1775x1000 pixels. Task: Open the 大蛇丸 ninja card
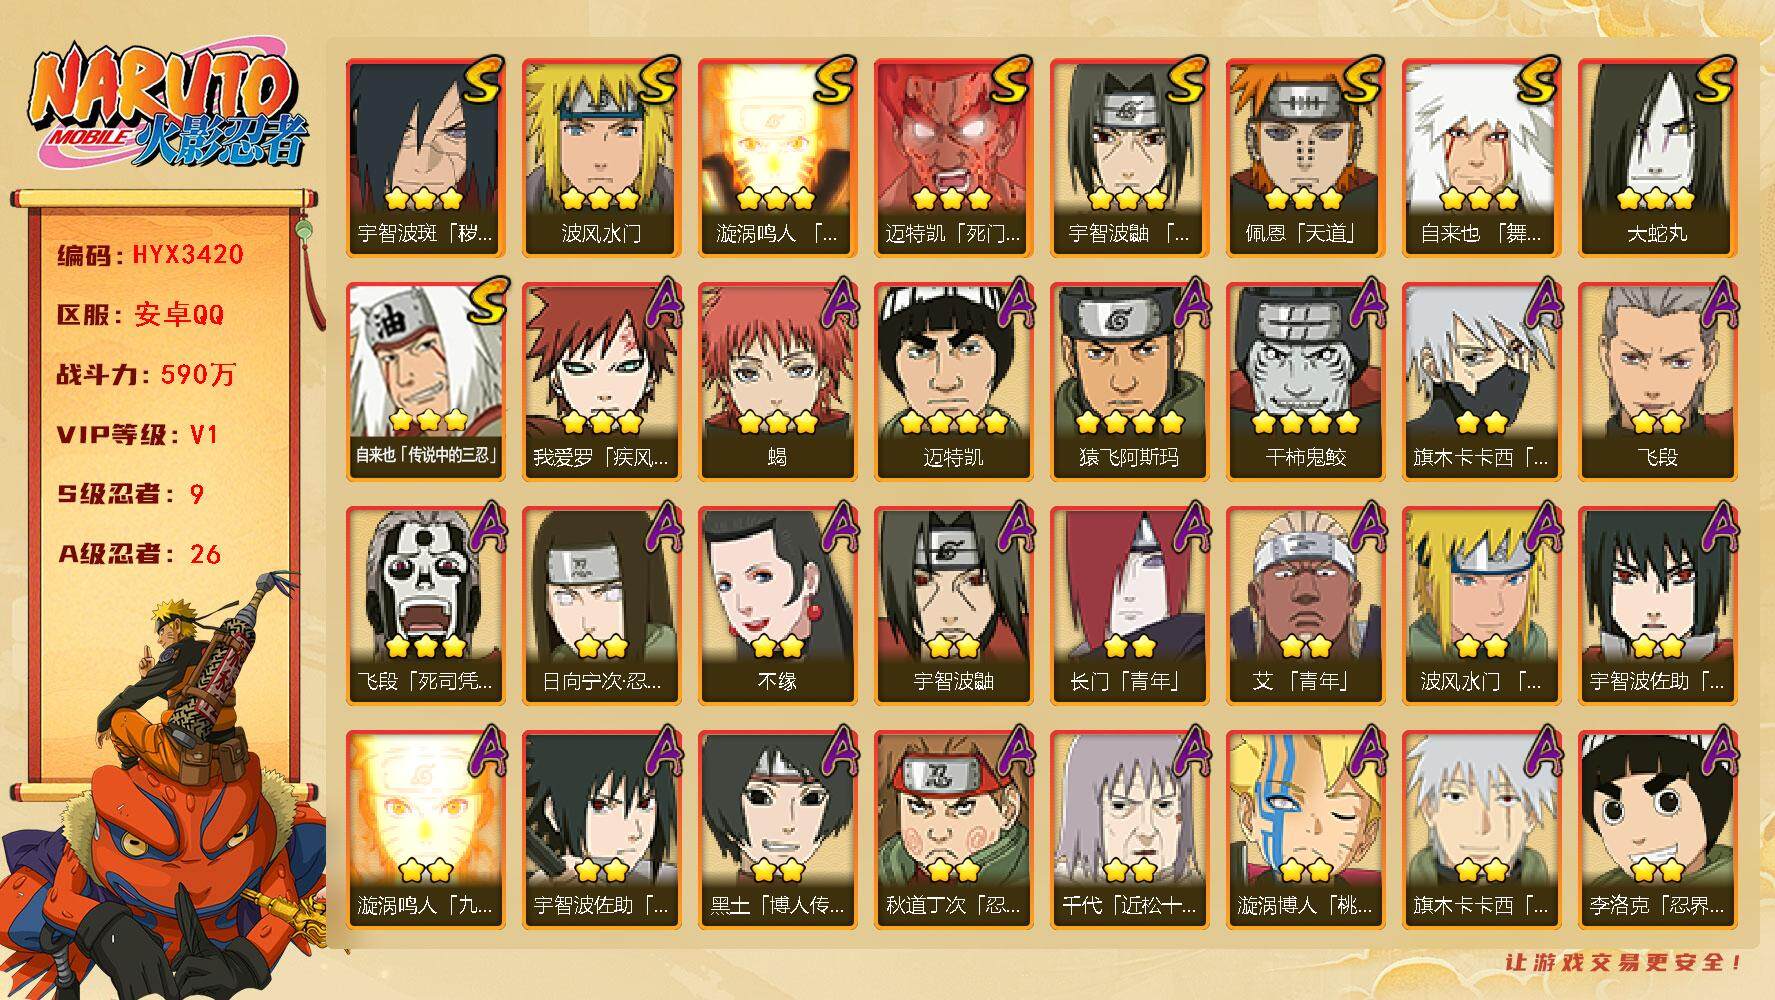[1657, 157]
